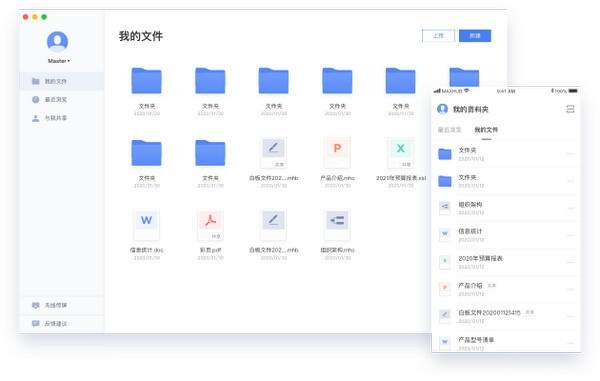This screenshot has height=381, width=600.
Task: Open 组织架构 row in mobile list
Action: (506, 208)
